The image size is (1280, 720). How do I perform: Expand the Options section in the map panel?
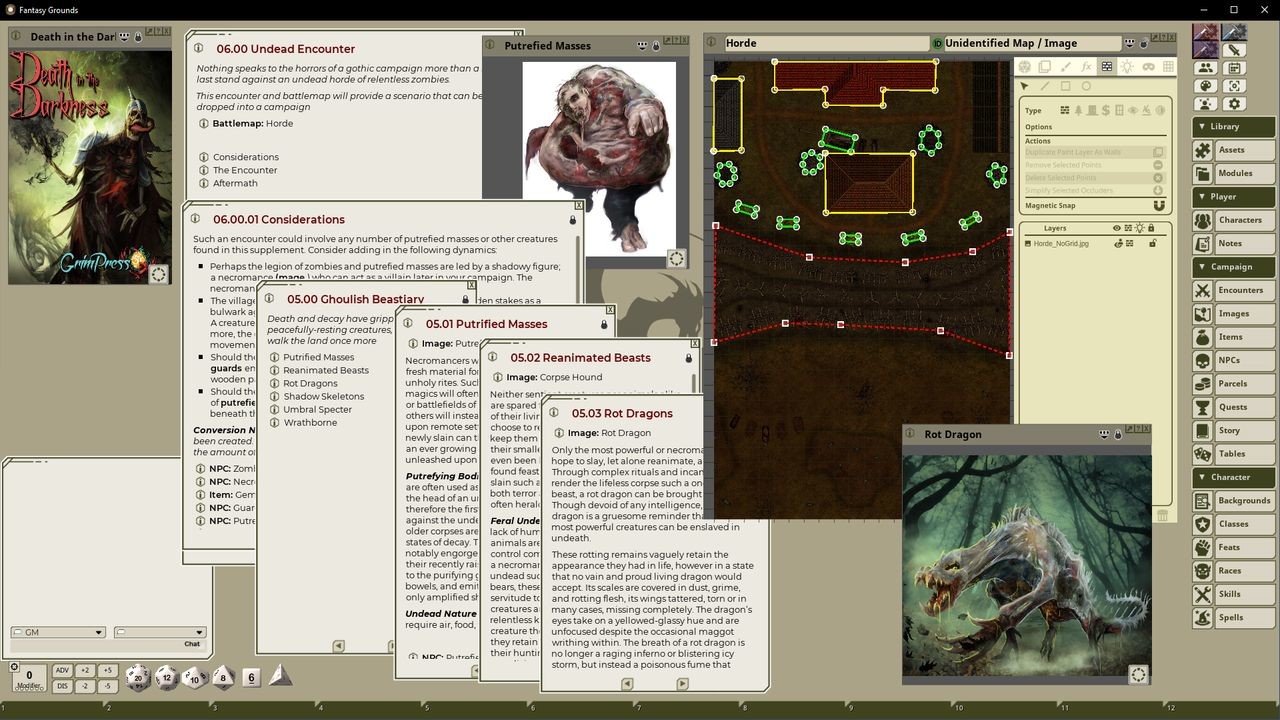1040,127
